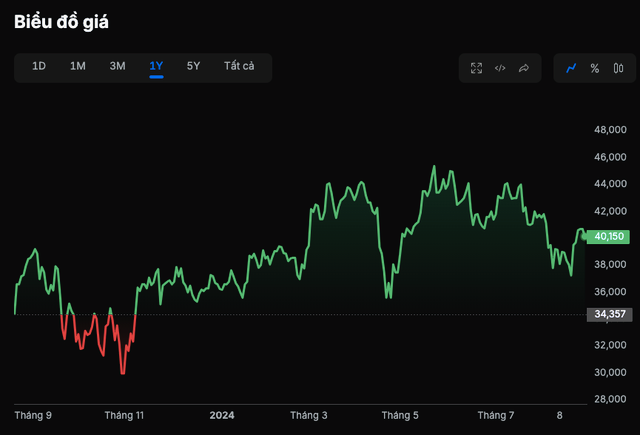The image size is (640, 435).
Task: Click the 46,000 y-axis label
Action: 610,158
